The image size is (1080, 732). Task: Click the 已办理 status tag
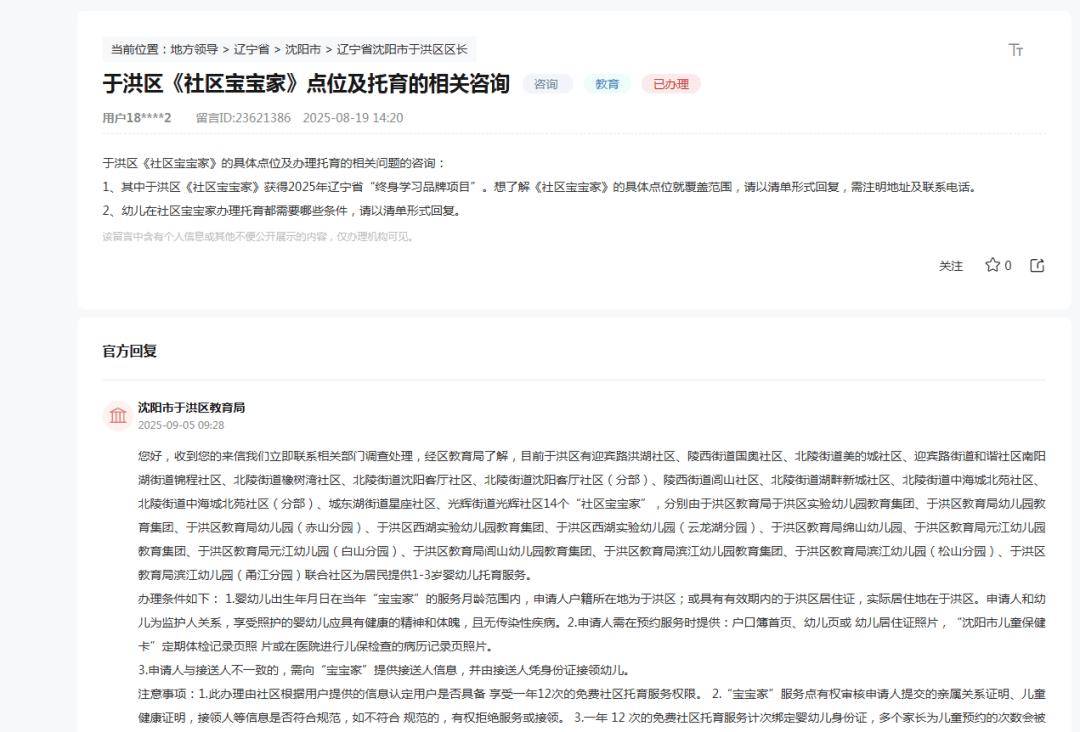(670, 84)
